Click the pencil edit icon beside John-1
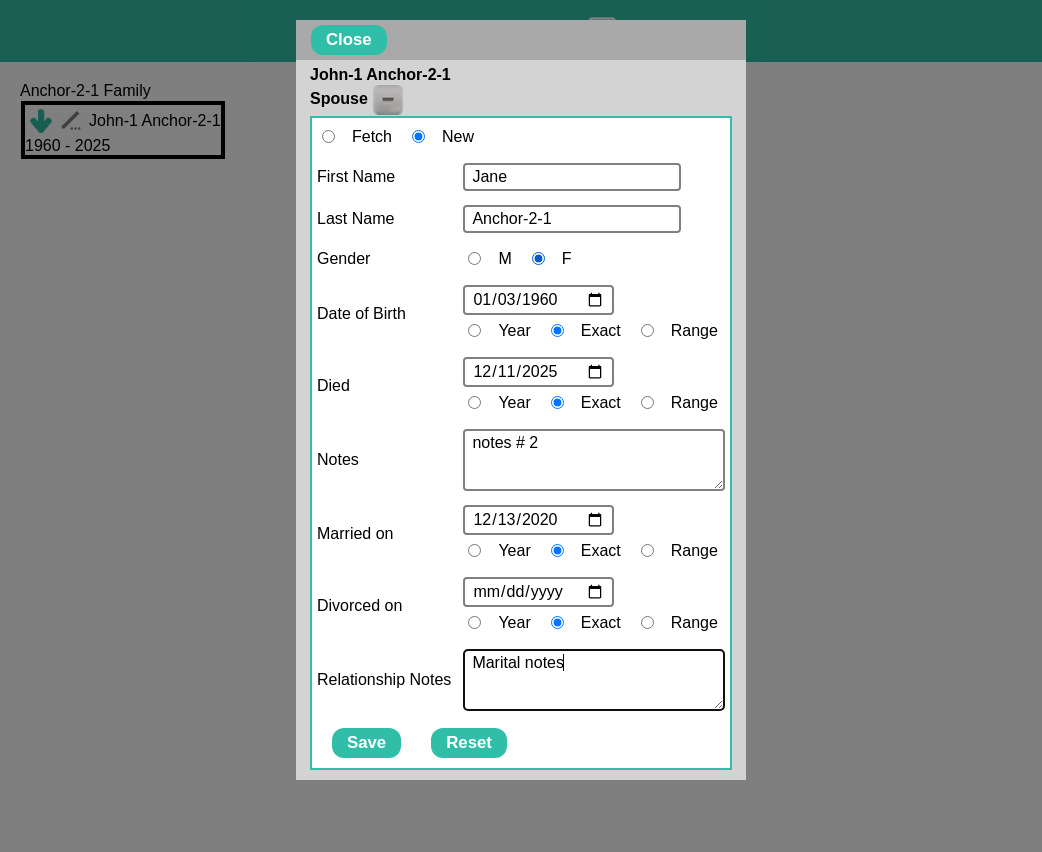 tap(70, 120)
